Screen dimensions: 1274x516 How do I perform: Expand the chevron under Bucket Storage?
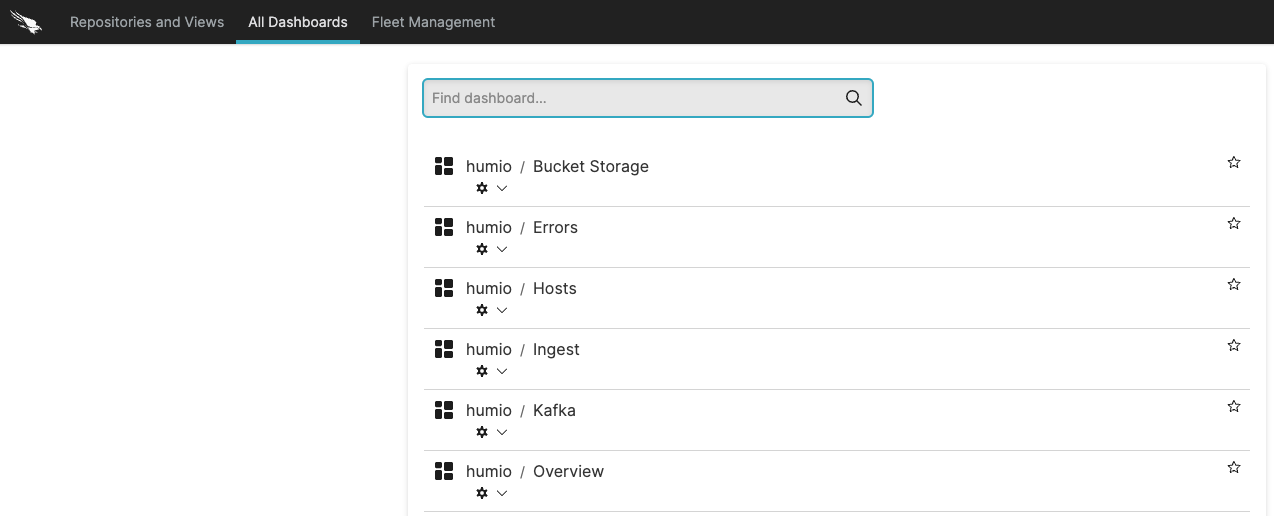(x=502, y=188)
